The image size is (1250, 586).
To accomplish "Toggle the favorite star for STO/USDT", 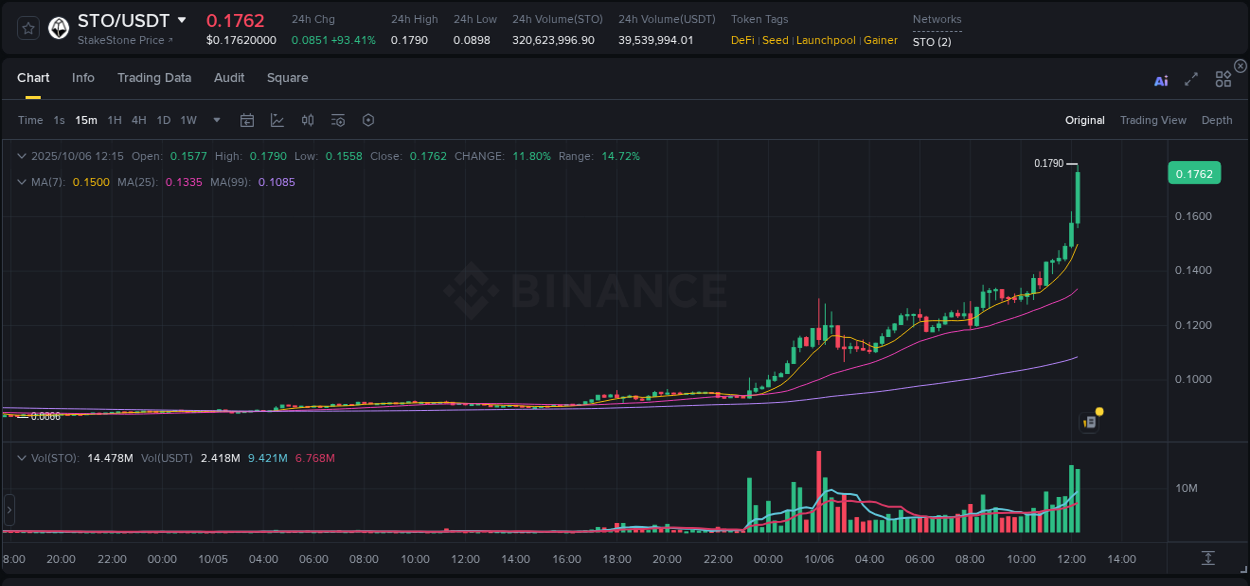I will tap(27, 27).
